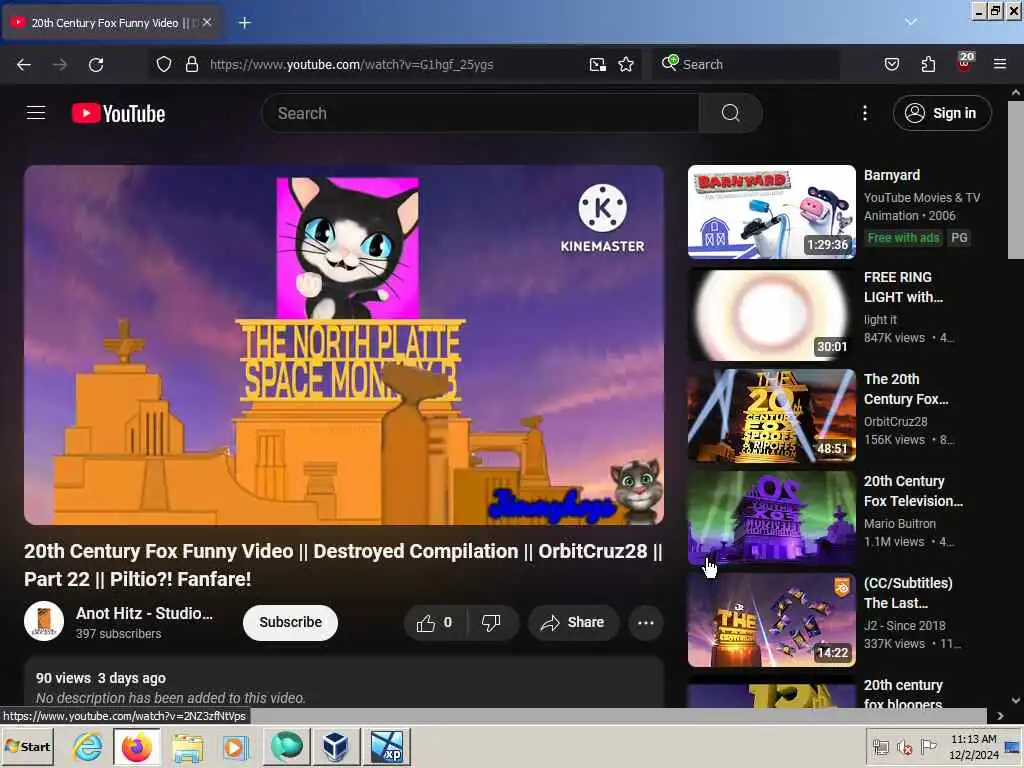Open Windows Explorer folder in taskbar
The image size is (1024, 768).
(x=187, y=746)
